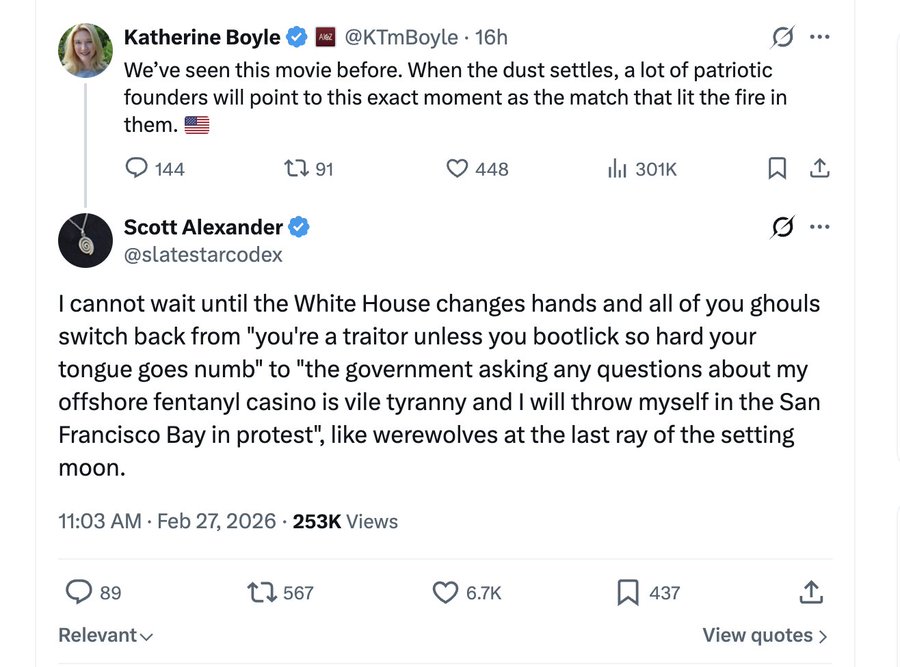Share Scott Alexander's tweet

pyautogui.click(x=810, y=593)
